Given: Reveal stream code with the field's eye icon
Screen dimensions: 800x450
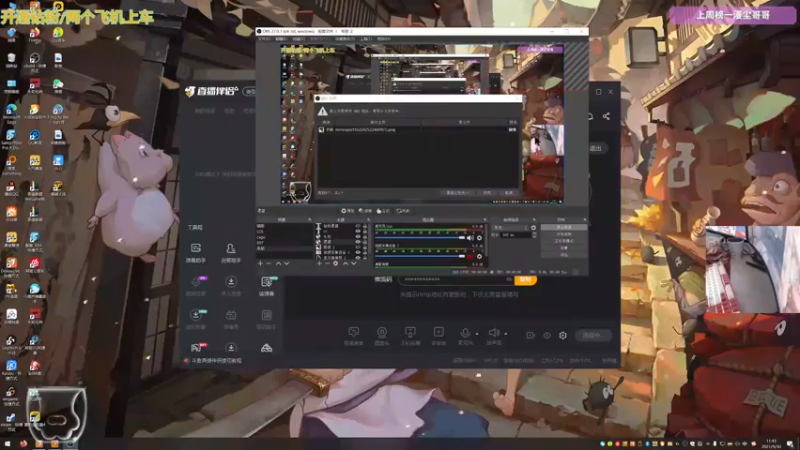Looking at the screenshot, I should (509, 279).
